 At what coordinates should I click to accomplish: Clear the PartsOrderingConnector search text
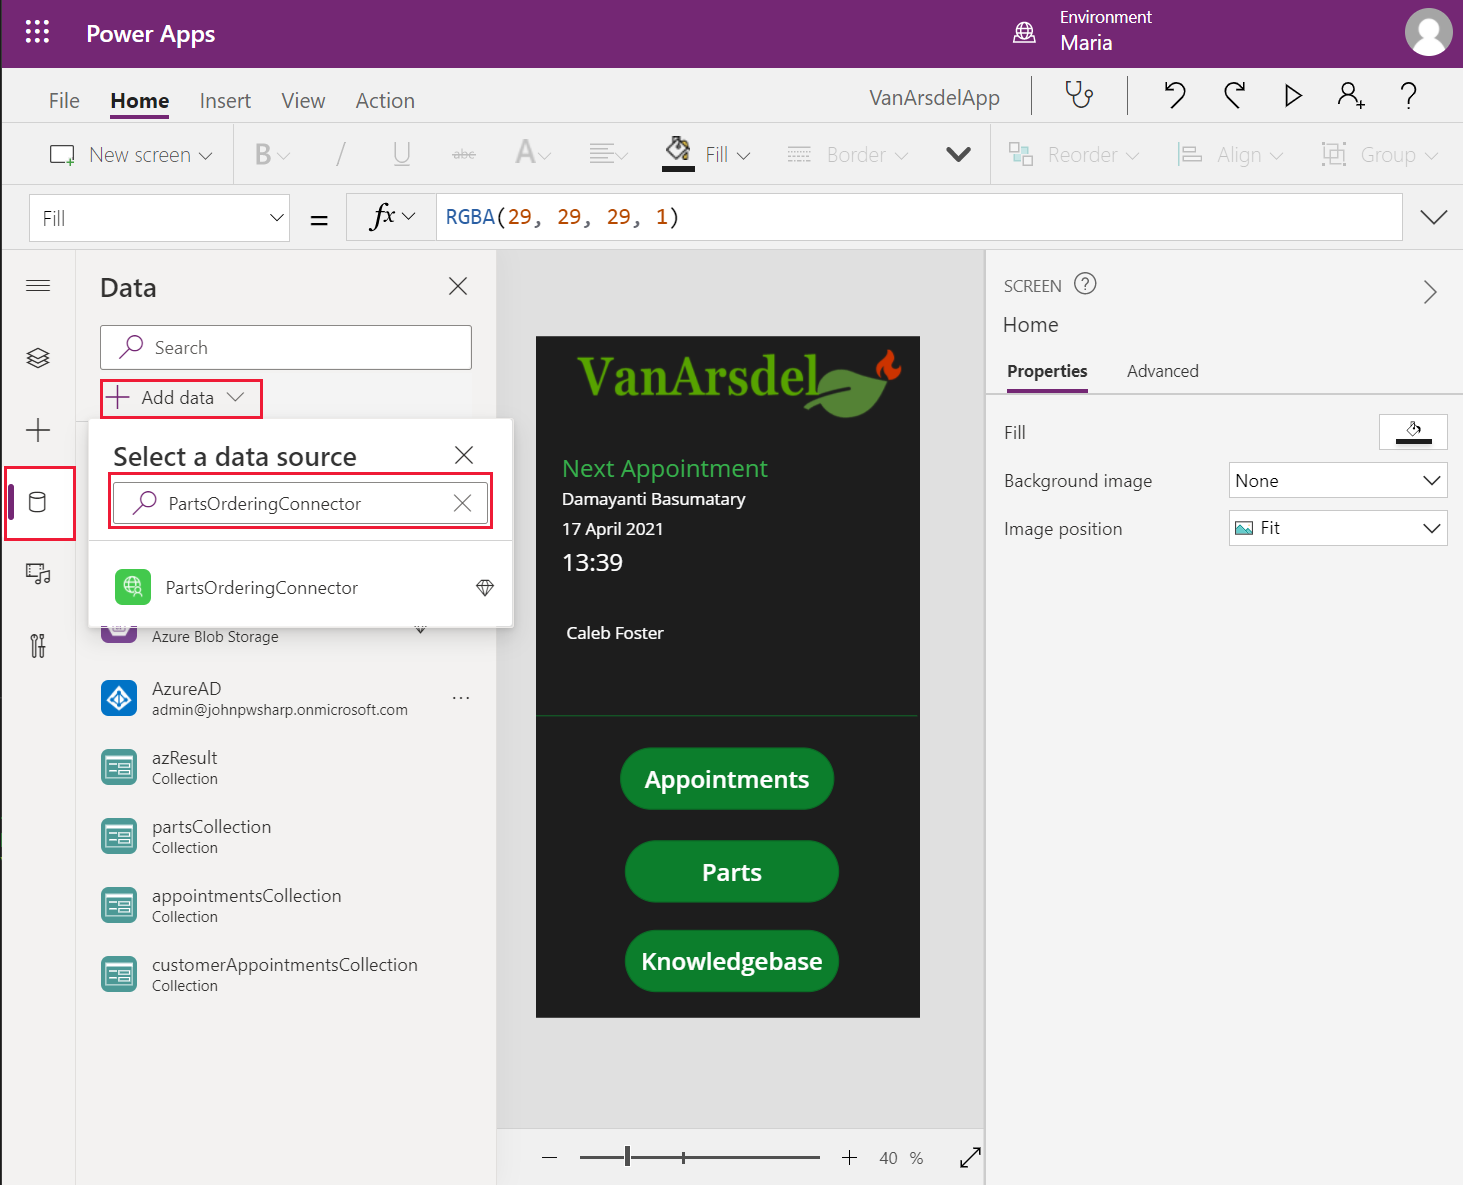[x=462, y=503]
